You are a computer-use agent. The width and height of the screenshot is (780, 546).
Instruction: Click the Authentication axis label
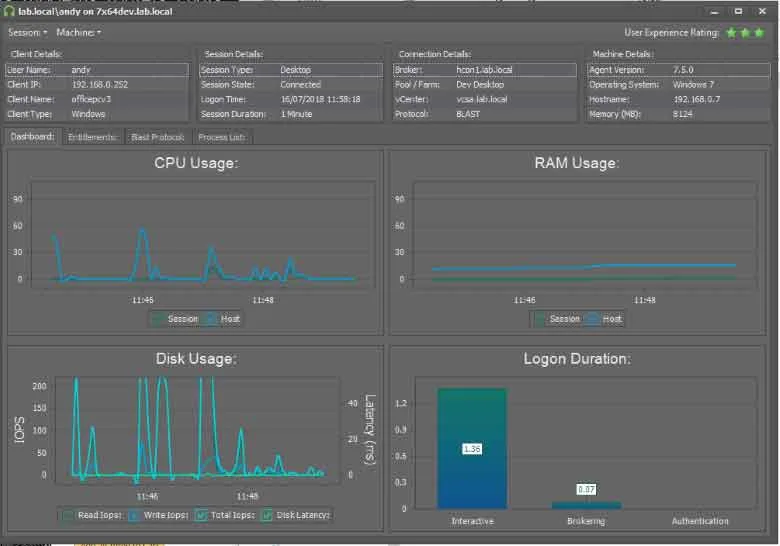(700, 521)
